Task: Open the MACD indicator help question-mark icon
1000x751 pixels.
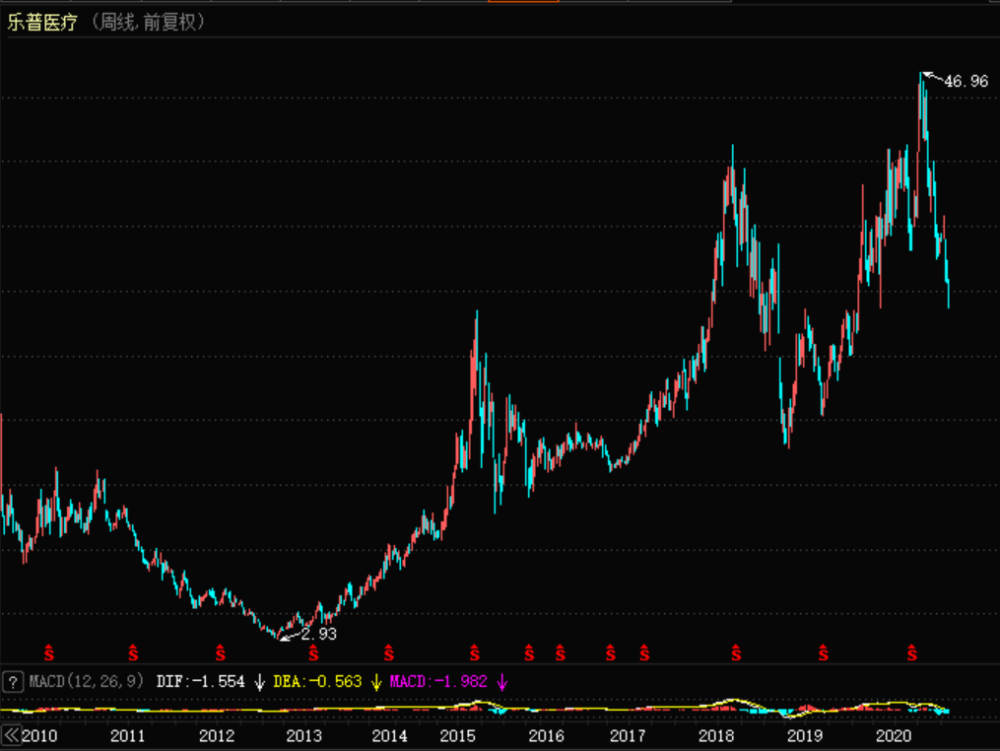Action: point(13,682)
